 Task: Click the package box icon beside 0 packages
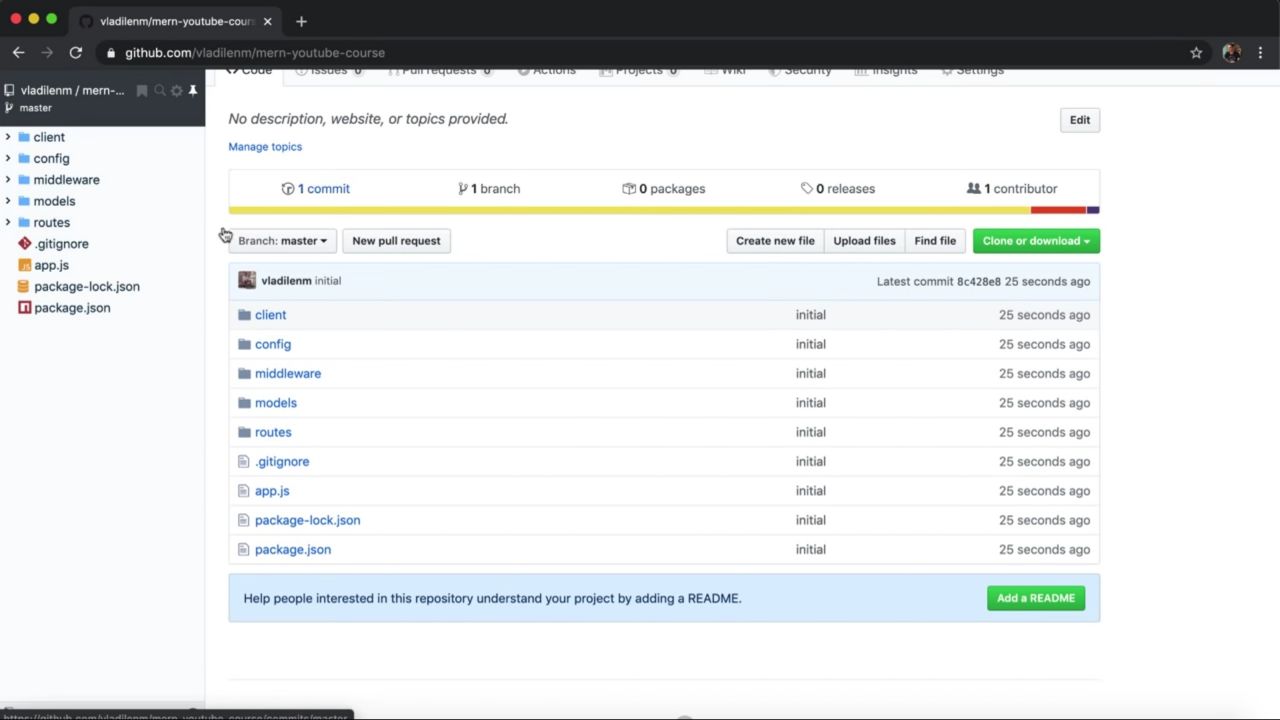click(x=629, y=188)
